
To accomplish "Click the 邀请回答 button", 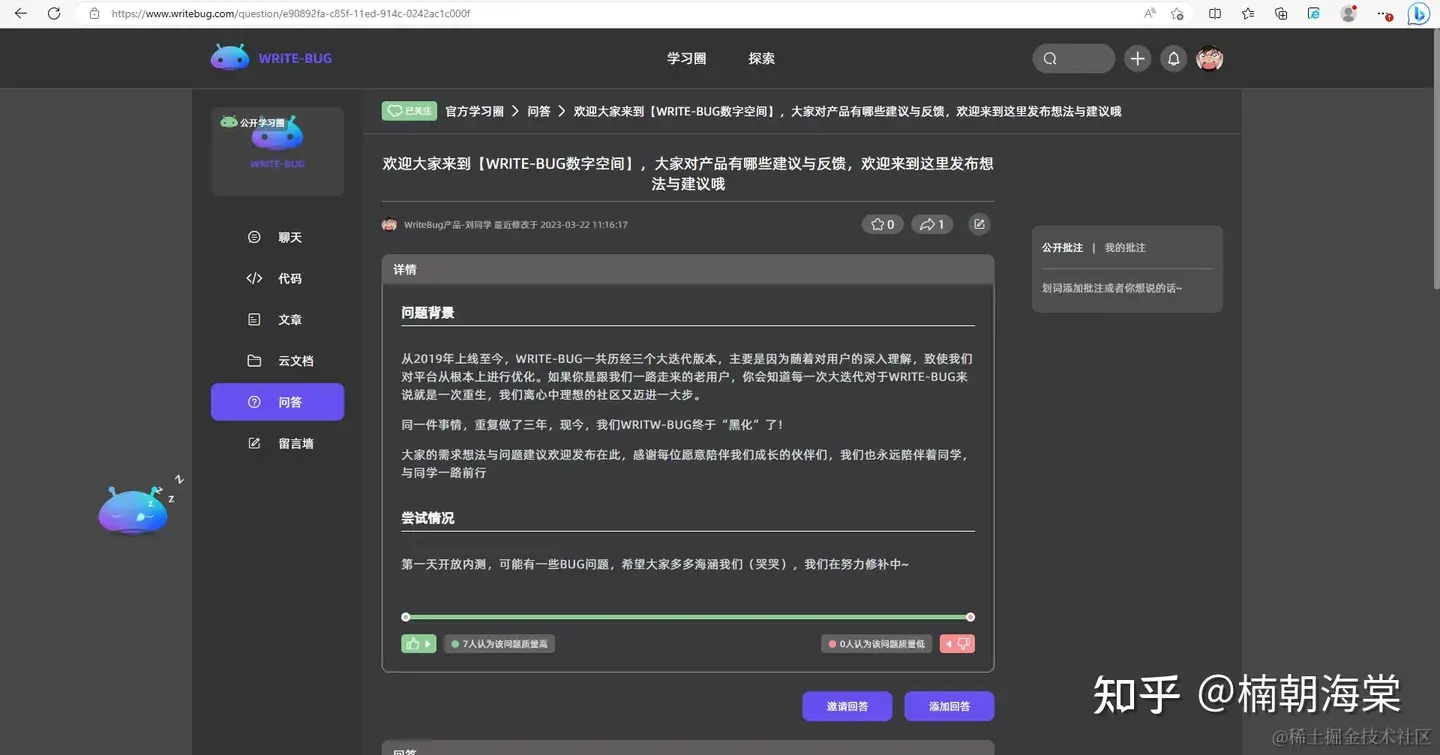I will click(x=847, y=706).
